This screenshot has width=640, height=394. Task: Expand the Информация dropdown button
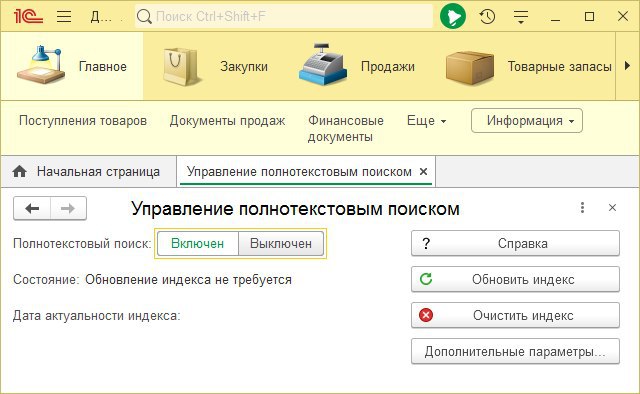[527, 120]
